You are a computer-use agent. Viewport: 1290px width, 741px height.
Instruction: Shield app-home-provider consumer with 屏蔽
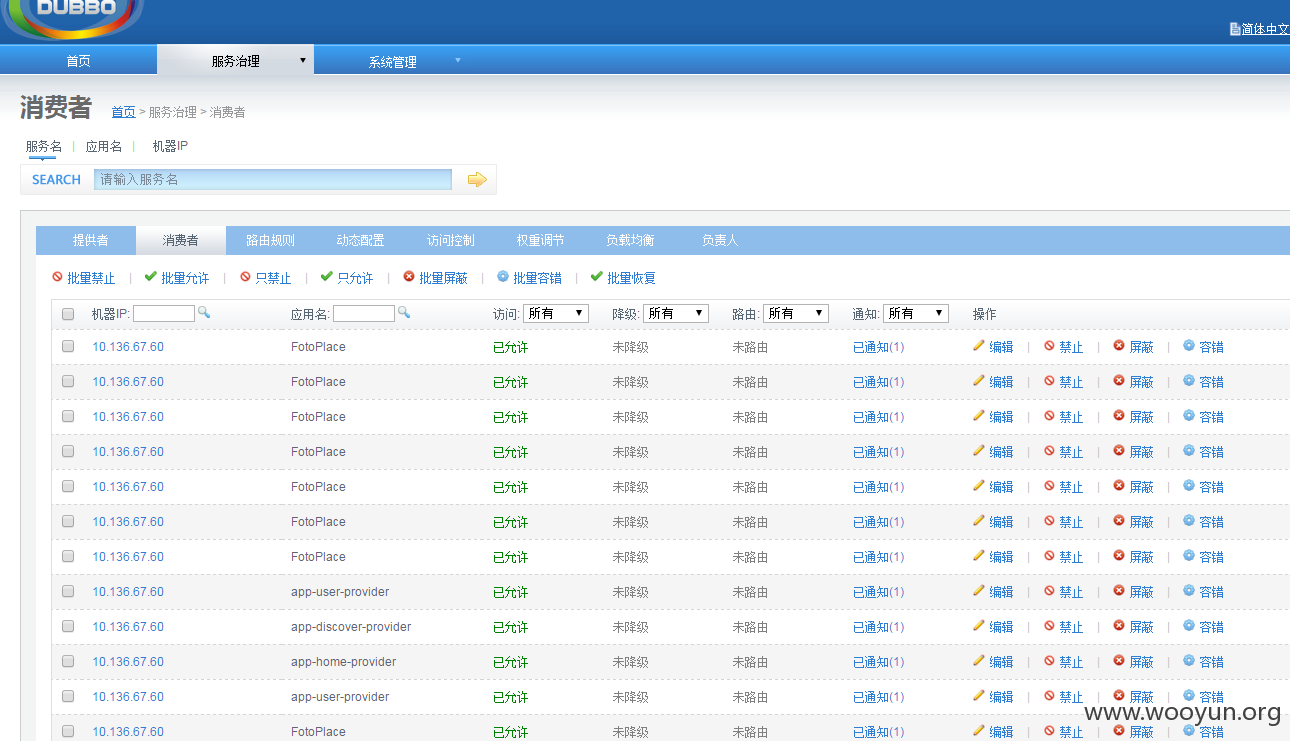pos(1134,662)
